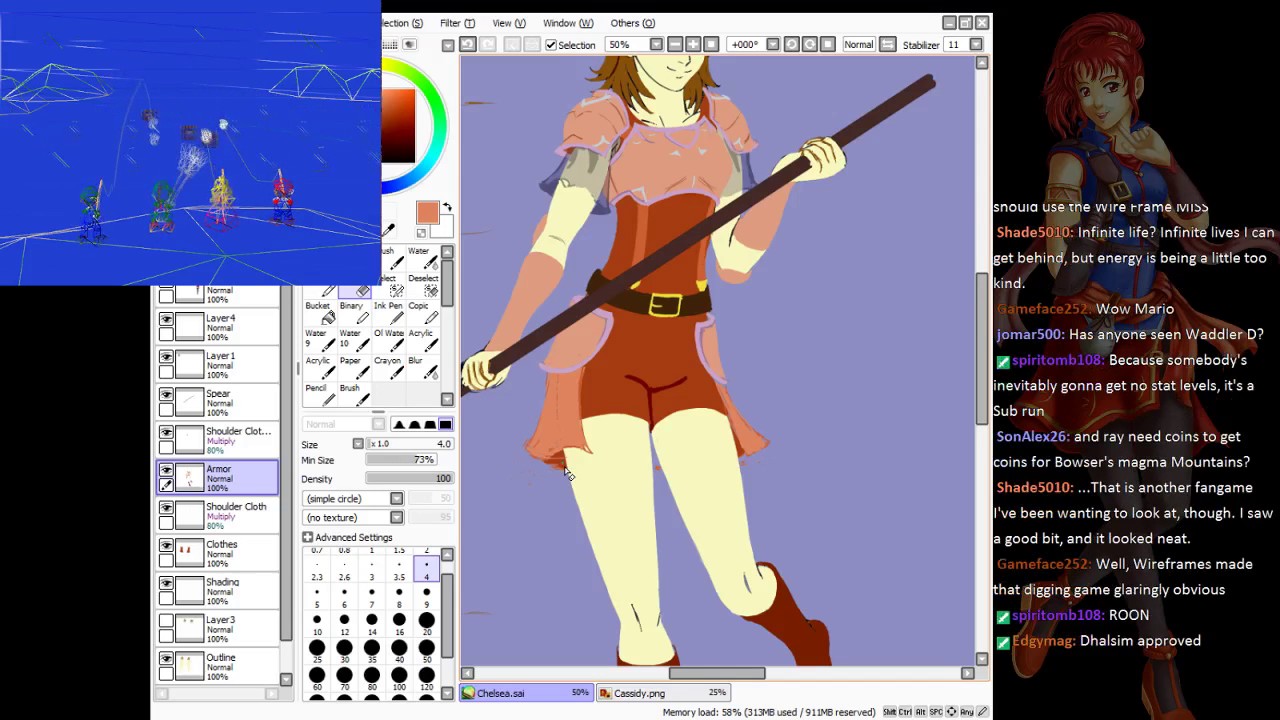Hide the Clothes layer

[166, 546]
